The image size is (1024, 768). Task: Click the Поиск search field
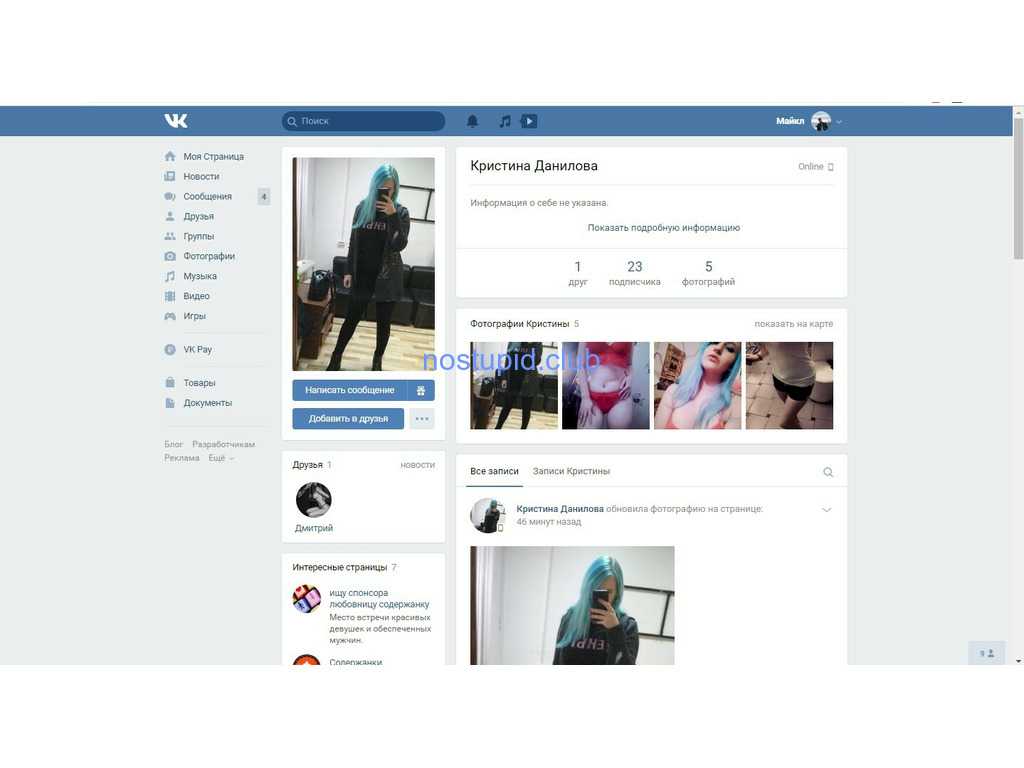tap(364, 121)
